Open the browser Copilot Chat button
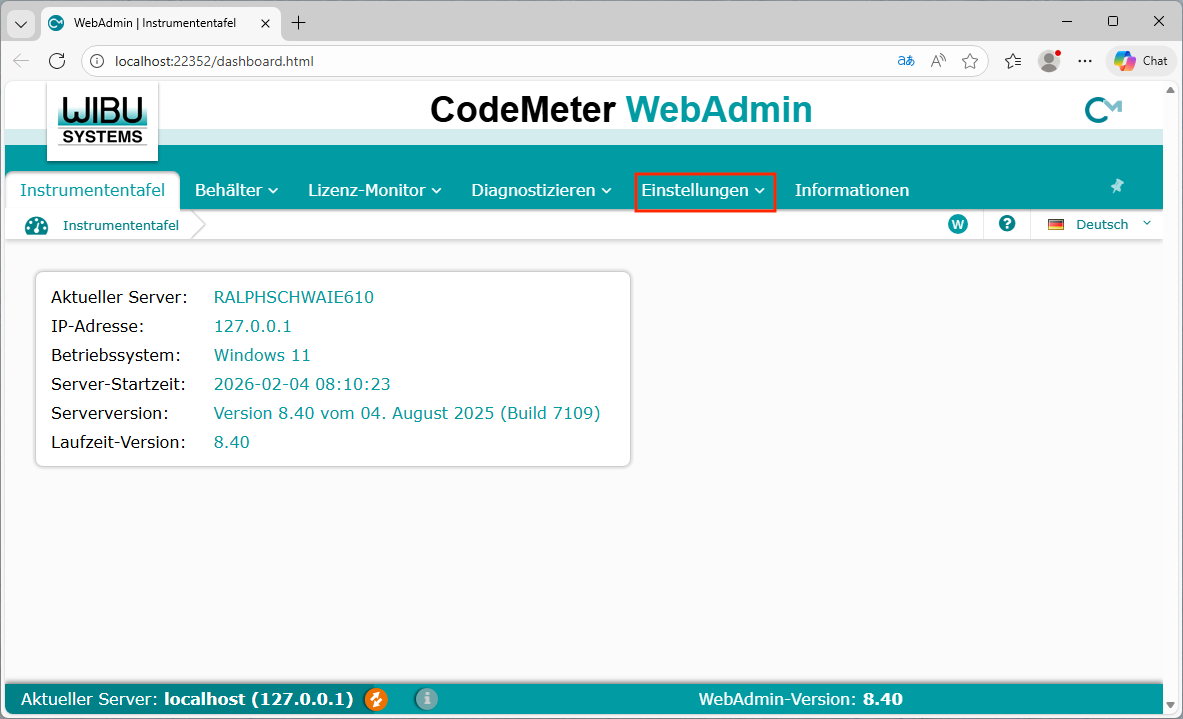Screen dimensions: 1183x719 click(x=1141, y=61)
